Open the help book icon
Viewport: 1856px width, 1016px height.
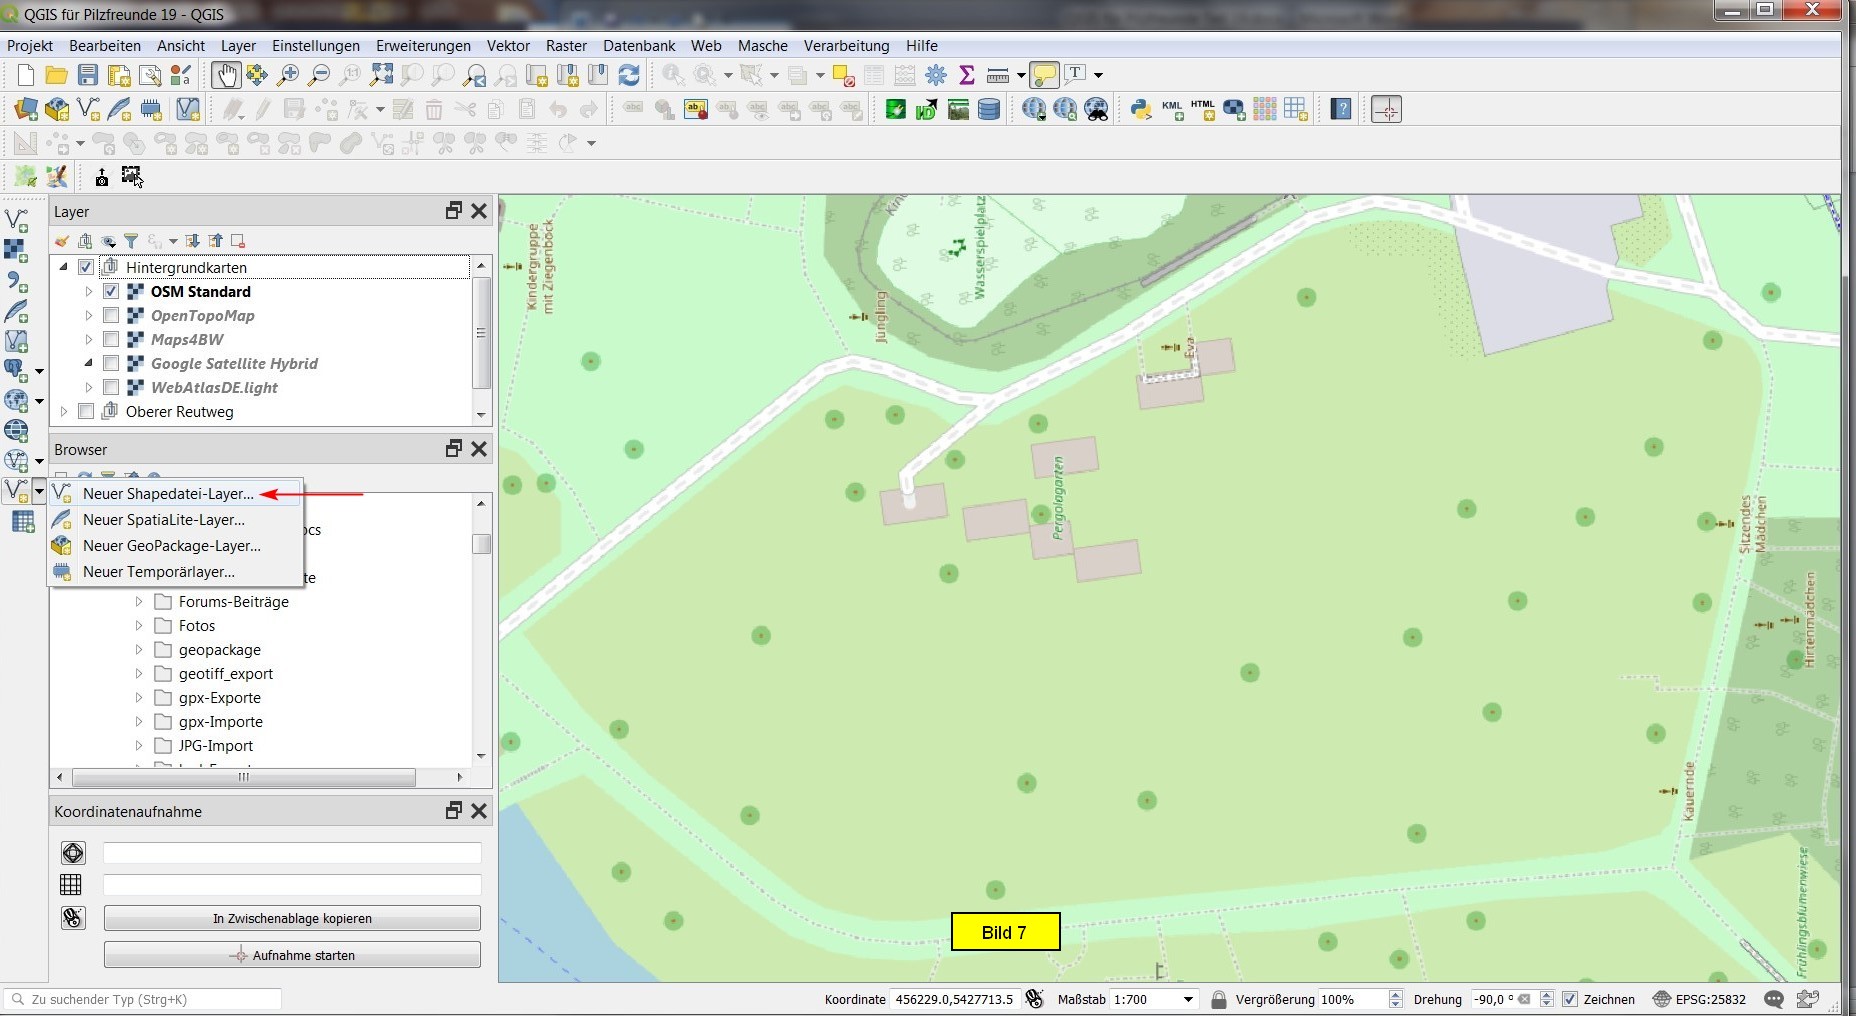click(x=1341, y=109)
